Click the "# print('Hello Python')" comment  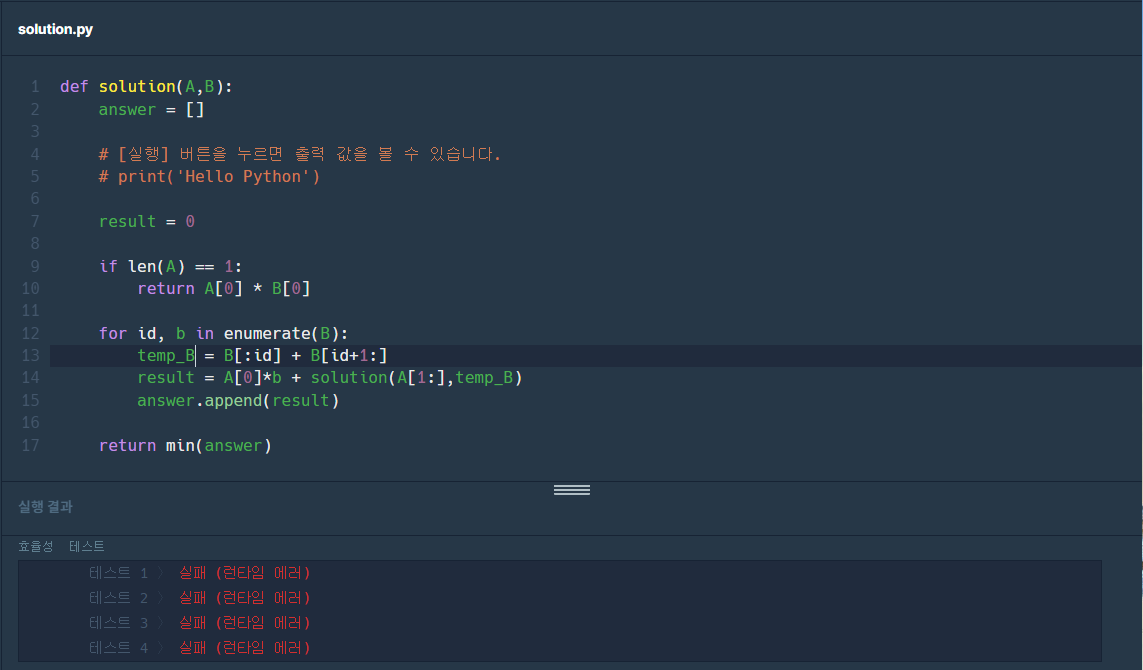[x=209, y=176]
